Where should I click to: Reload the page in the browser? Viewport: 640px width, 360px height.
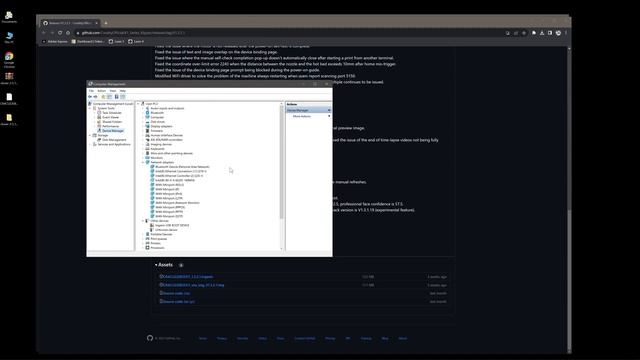click(x=60, y=33)
